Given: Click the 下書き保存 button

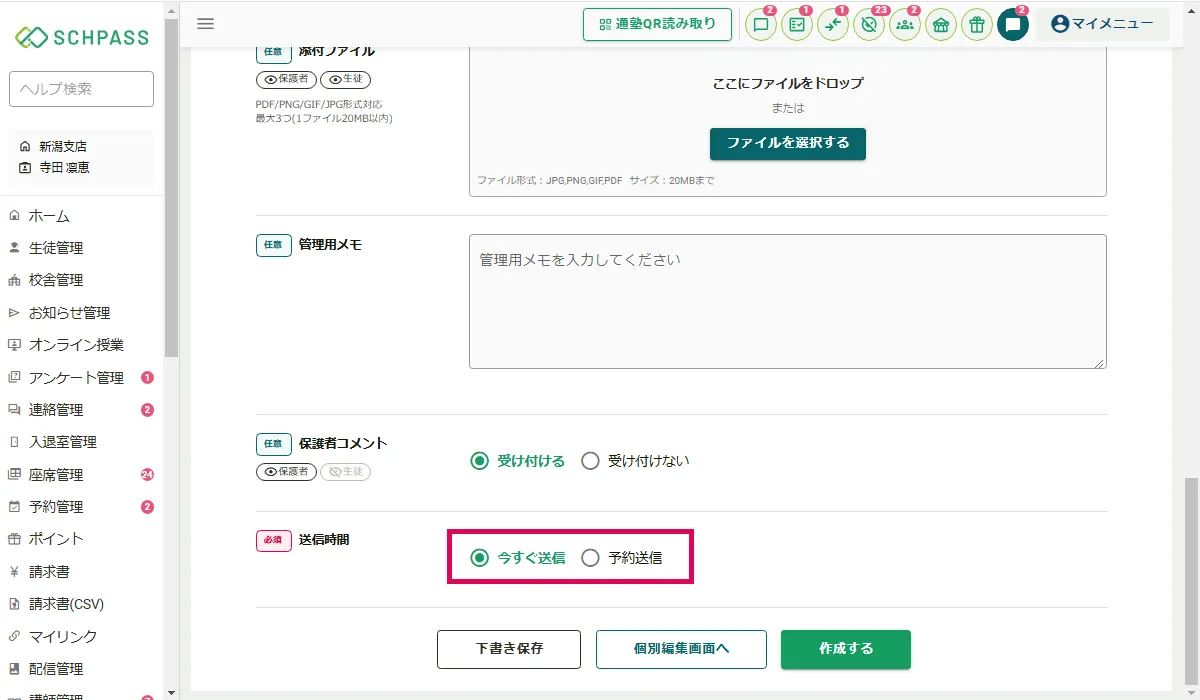Looking at the screenshot, I should pos(509,649).
